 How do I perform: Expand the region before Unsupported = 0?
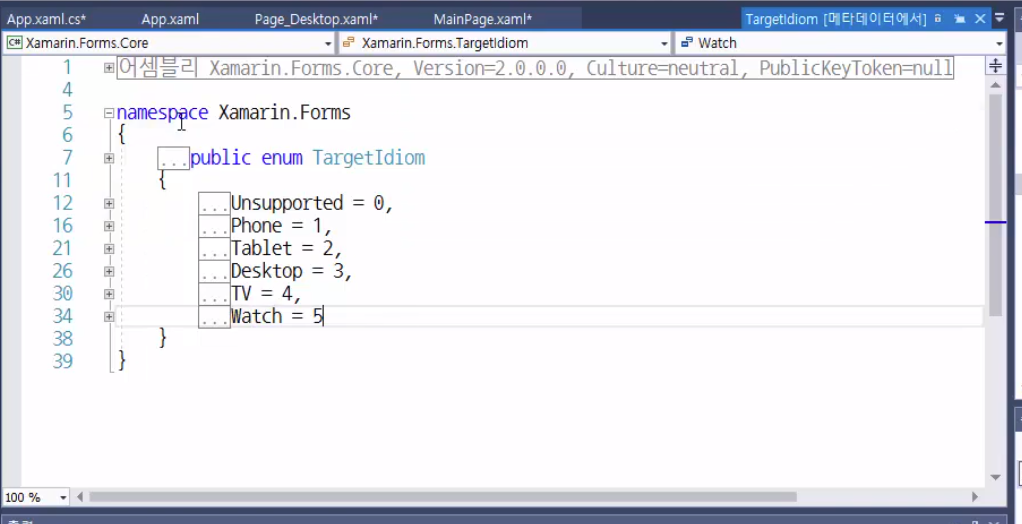coord(109,204)
